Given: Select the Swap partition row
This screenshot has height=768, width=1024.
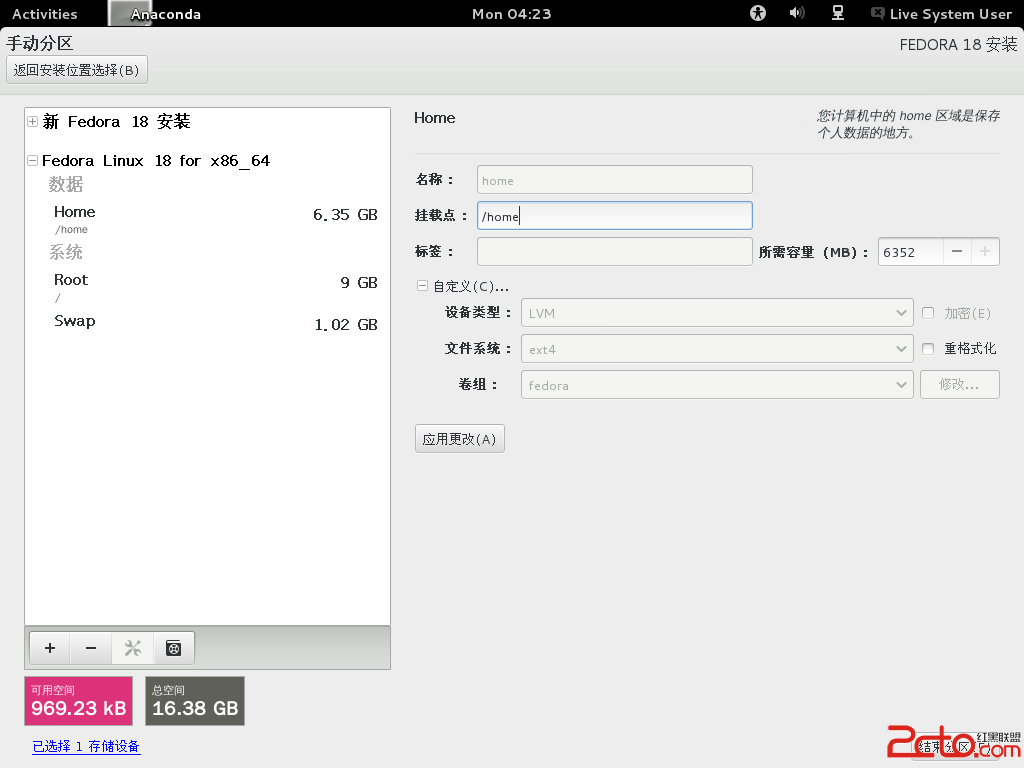Looking at the screenshot, I should (207, 323).
